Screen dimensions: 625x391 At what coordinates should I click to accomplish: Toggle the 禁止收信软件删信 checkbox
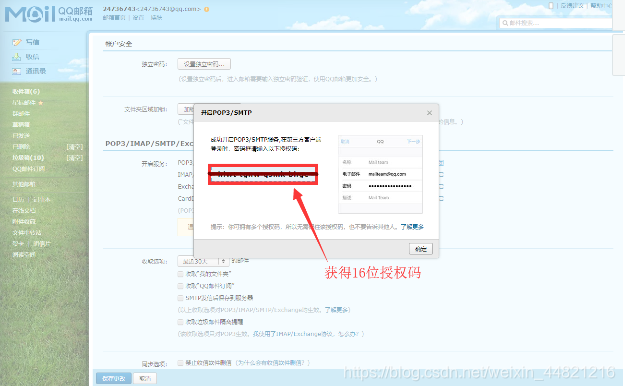coord(181,363)
